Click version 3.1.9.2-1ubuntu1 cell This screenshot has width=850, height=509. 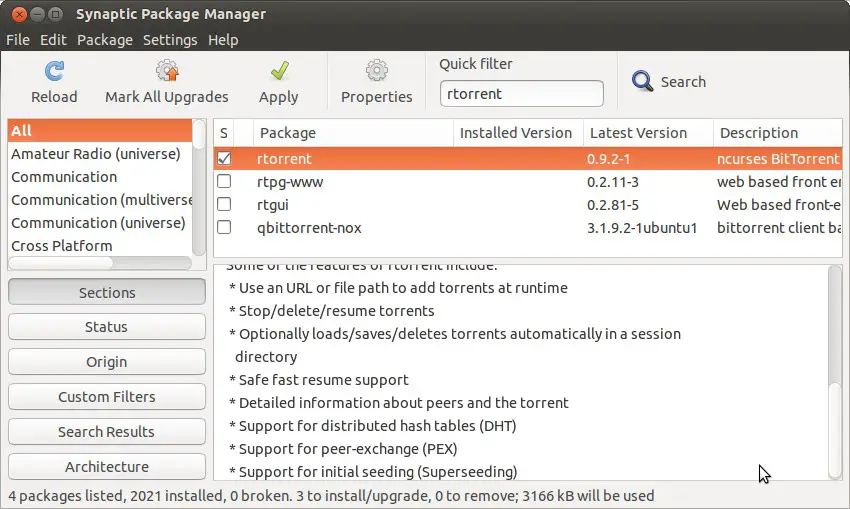coord(642,228)
